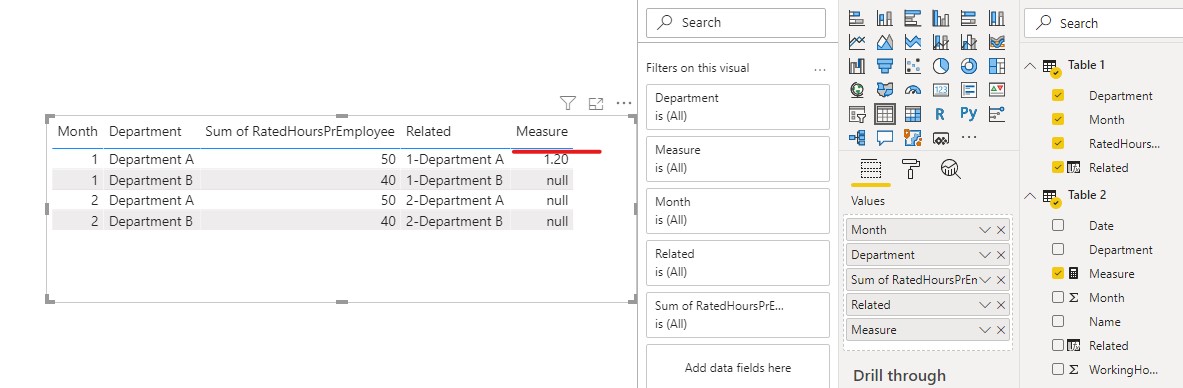This screenshot has height=388, width=1183.
Task: Remove Month from Values
Action: pos(1001,230)
